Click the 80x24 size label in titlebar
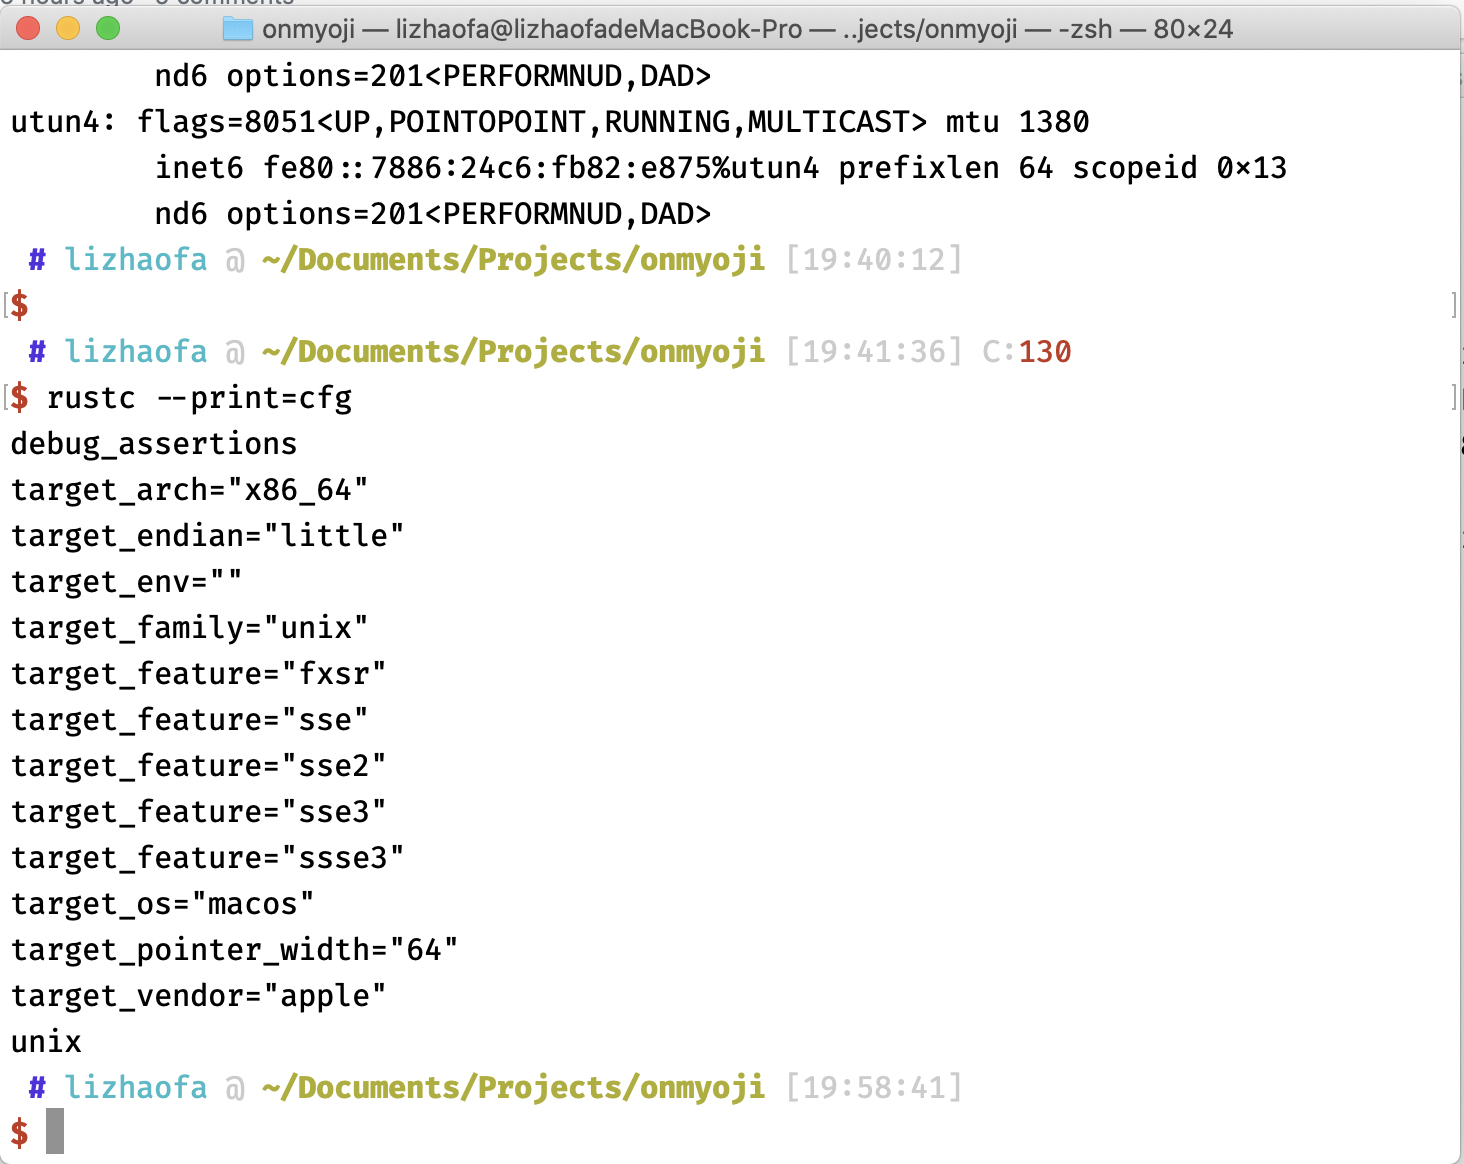1464x1164 pixels. click(1196, 29)
